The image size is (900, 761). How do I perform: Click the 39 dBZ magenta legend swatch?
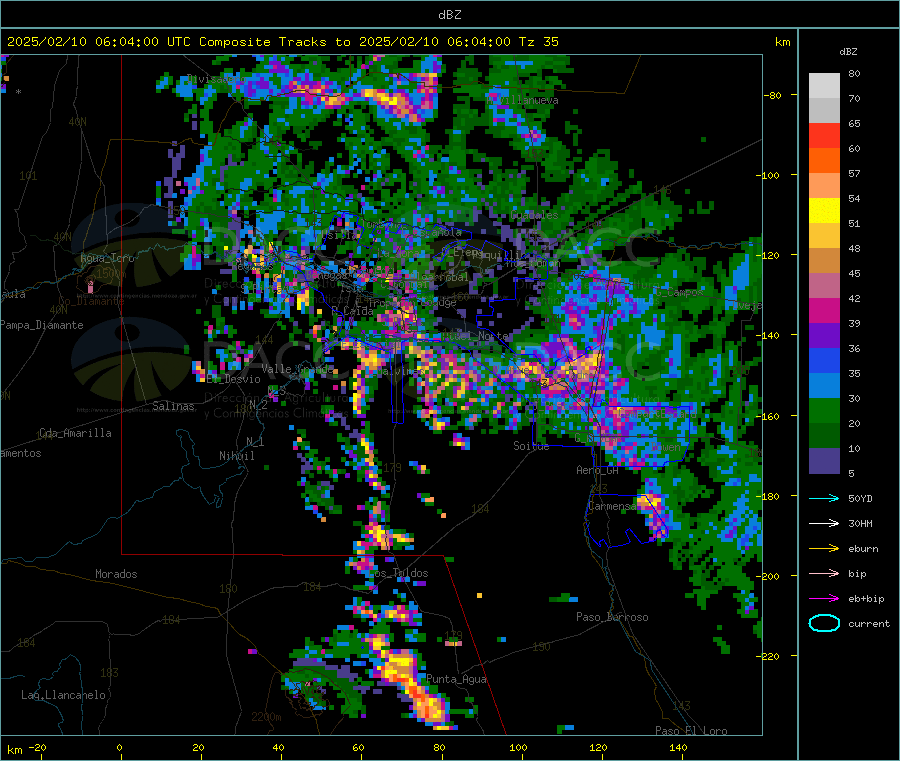824,310
